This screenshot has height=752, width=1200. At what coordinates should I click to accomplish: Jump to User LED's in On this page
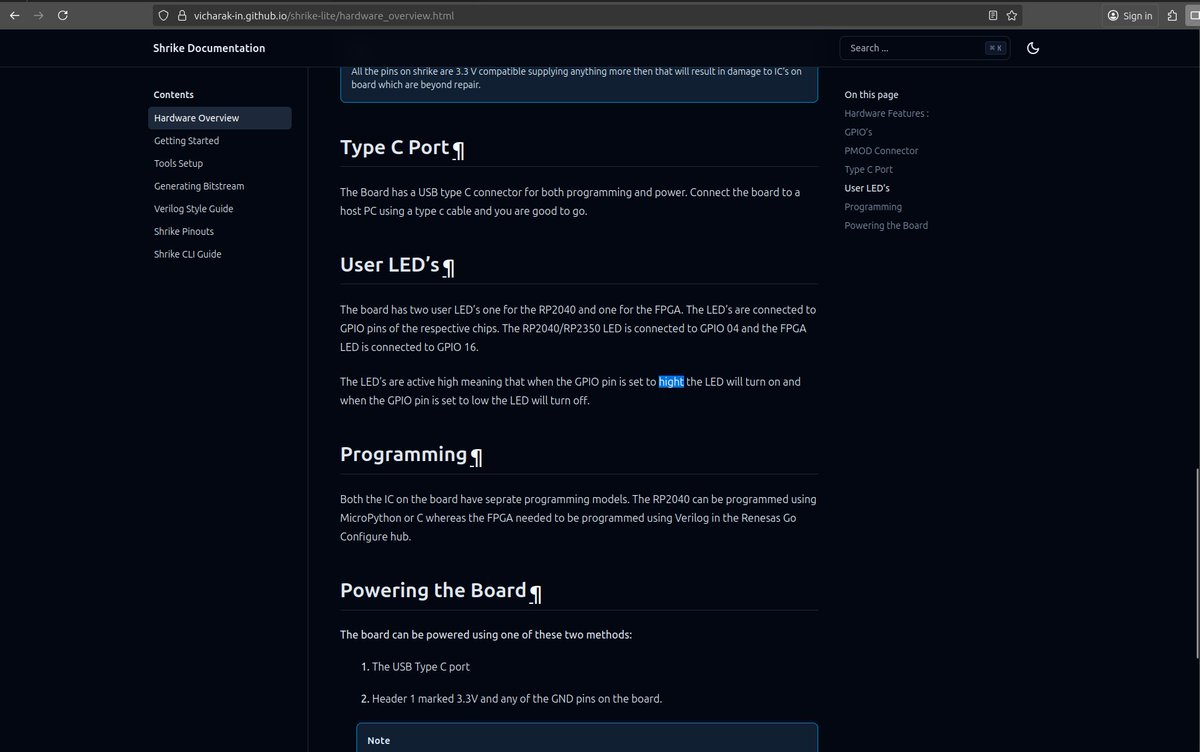coord(867,188)
